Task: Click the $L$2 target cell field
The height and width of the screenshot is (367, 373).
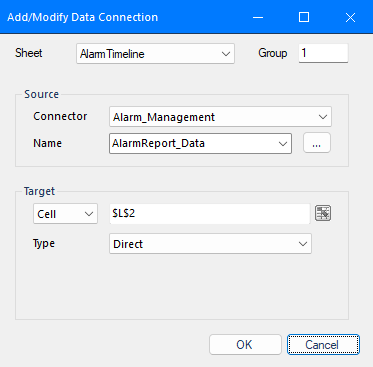Action: (210, 213)
